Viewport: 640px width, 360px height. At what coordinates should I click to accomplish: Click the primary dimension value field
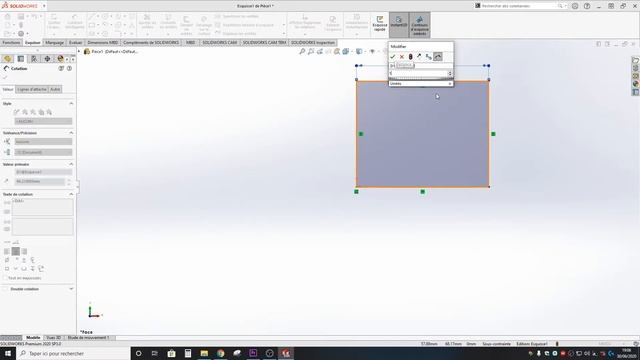click(x=40, y=181)
